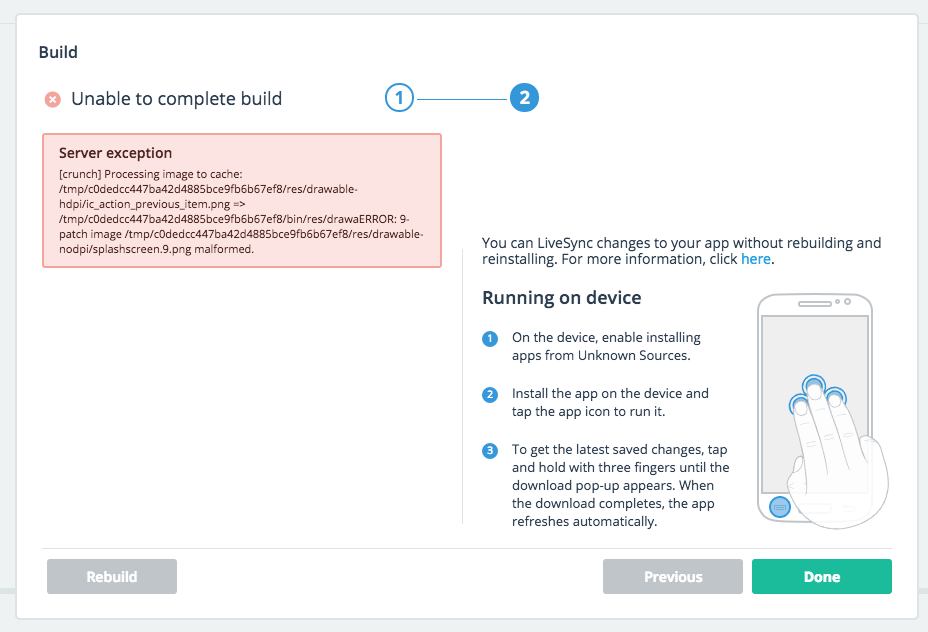This screenshot has height=632, width=928.
Task: Click bullet number 3 for latest changes step
Action: coord(490,450)
